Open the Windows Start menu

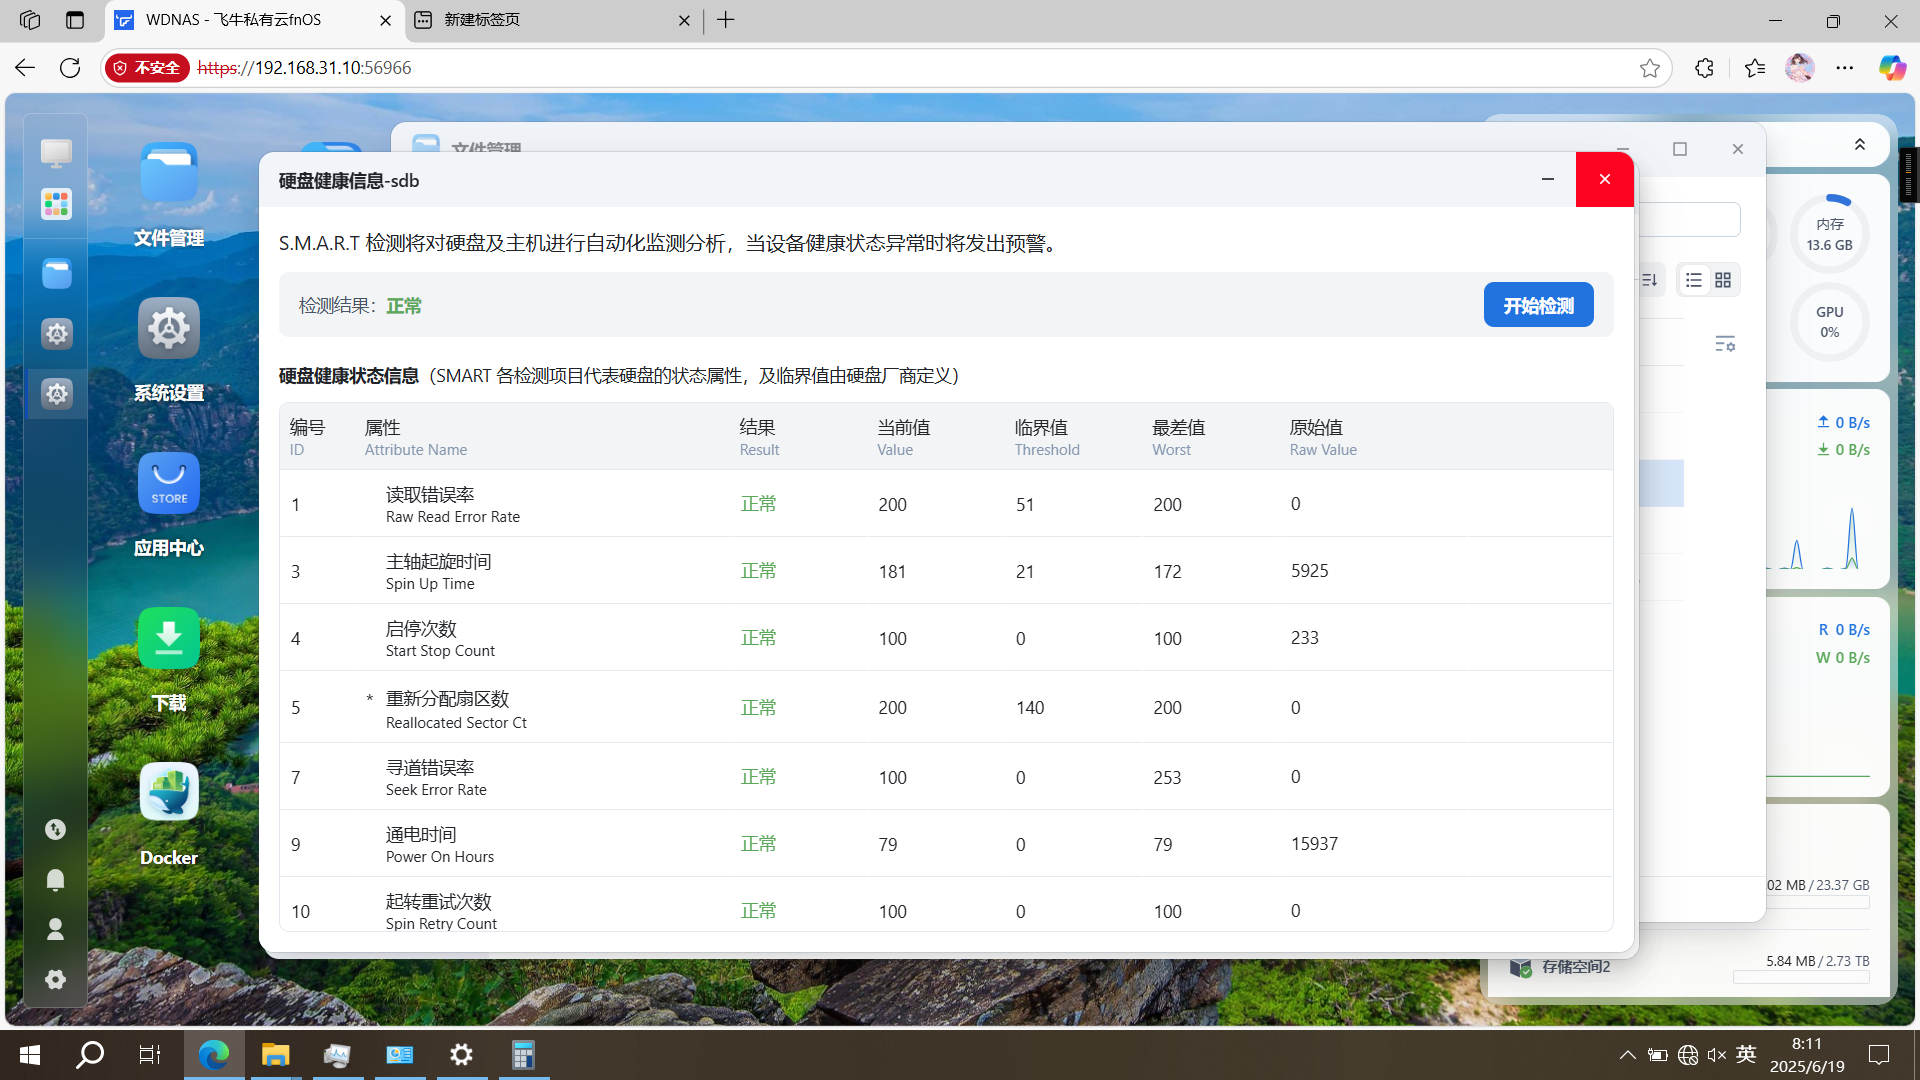tap(30, 1054)
